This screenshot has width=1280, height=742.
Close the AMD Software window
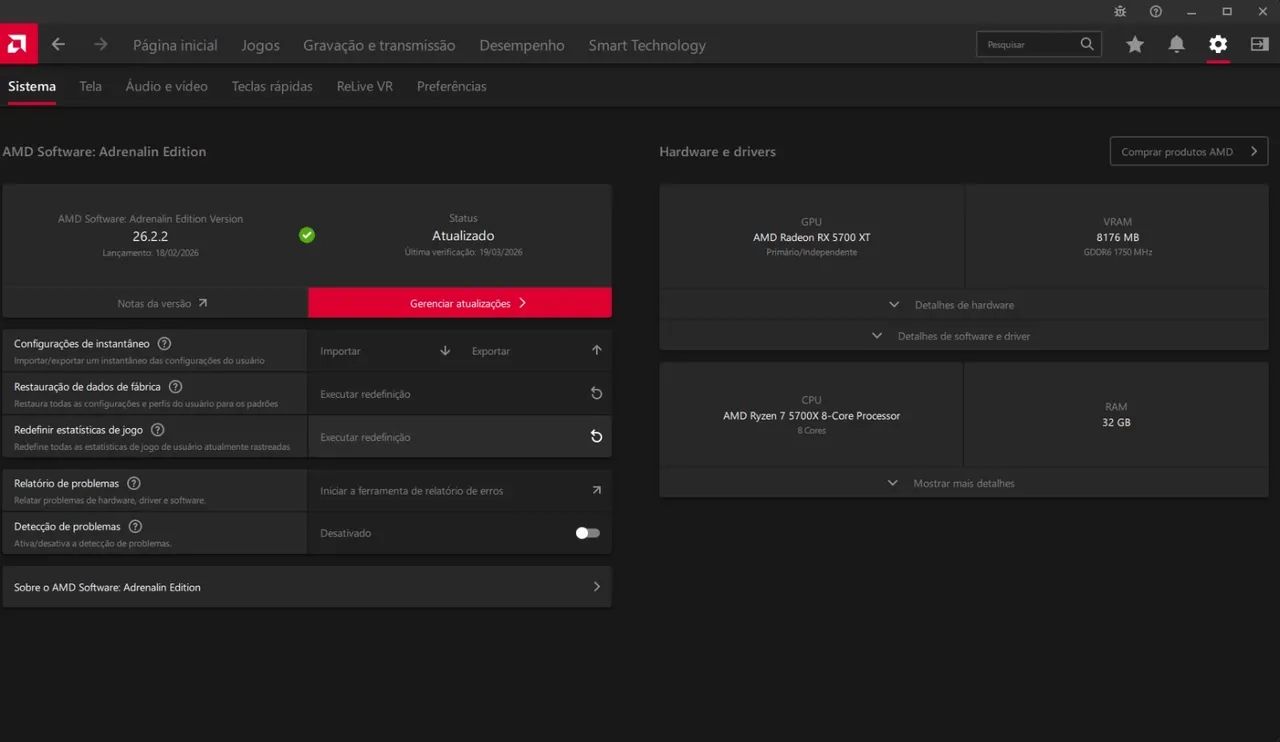(1263, 11)
